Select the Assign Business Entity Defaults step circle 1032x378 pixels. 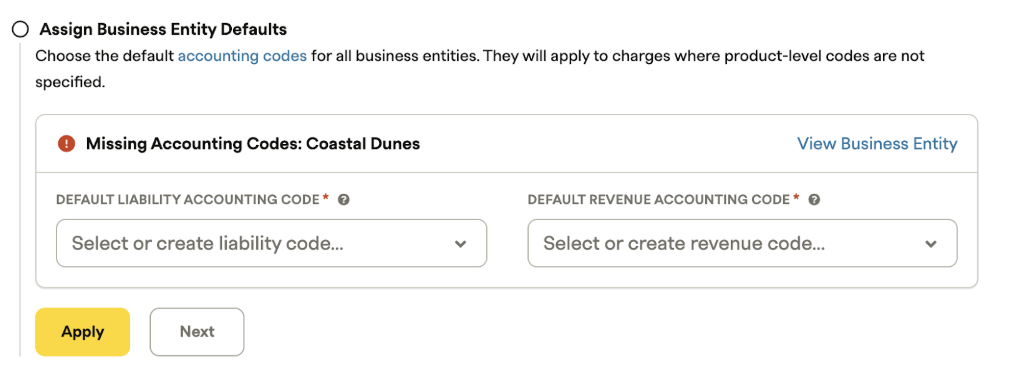pos(21,30)
